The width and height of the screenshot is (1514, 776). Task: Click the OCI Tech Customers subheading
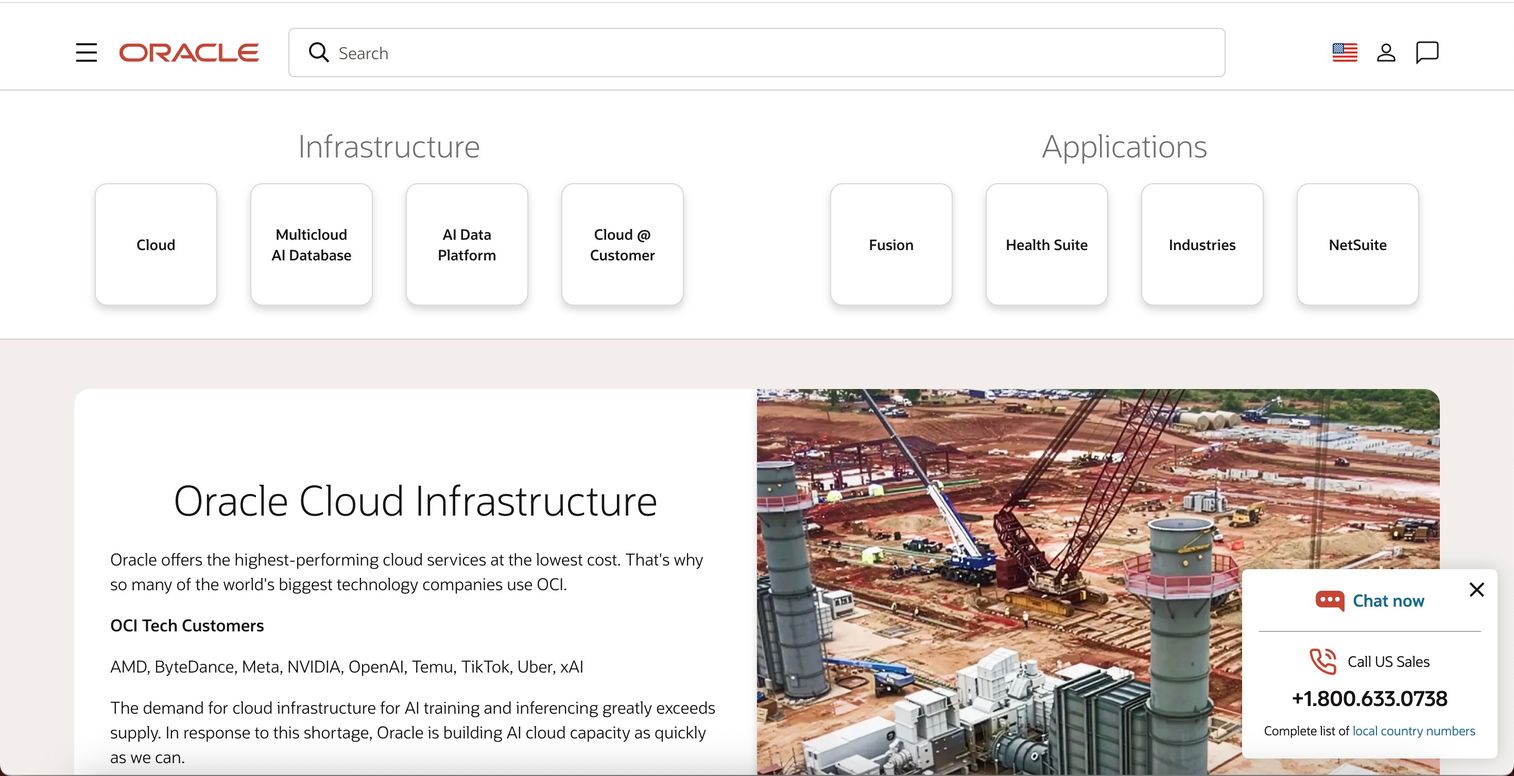(187, 626)
